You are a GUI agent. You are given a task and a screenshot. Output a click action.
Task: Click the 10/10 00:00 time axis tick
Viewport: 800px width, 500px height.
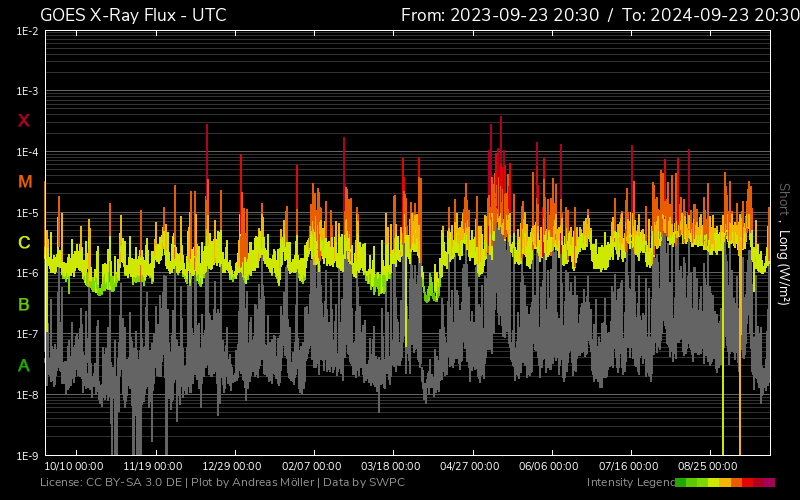(74, 466)
